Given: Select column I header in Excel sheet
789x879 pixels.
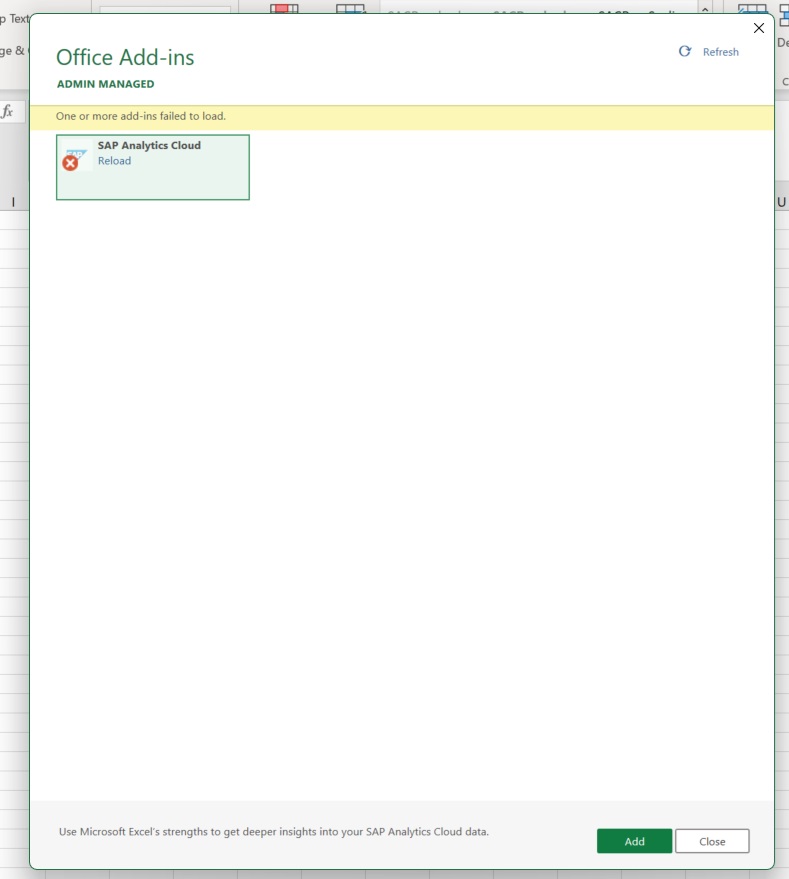Looking at the screenshot, I should 13,202.
